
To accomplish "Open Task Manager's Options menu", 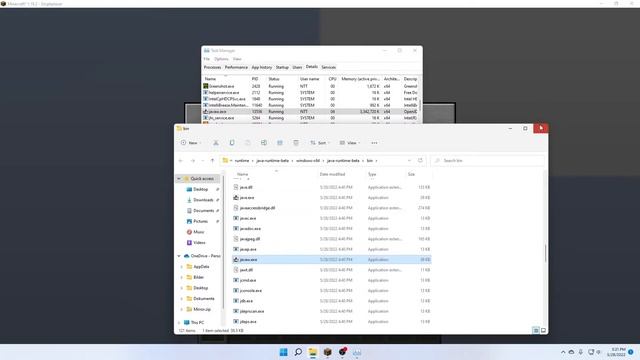I will coord(221,59).
